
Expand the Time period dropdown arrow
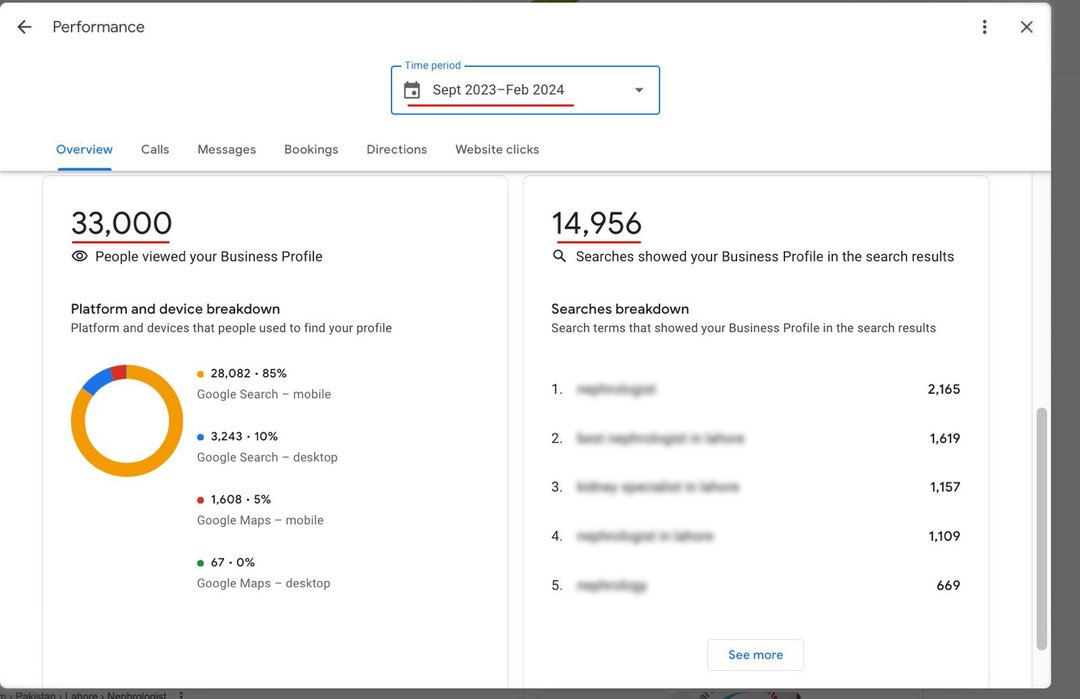(639, 90)
